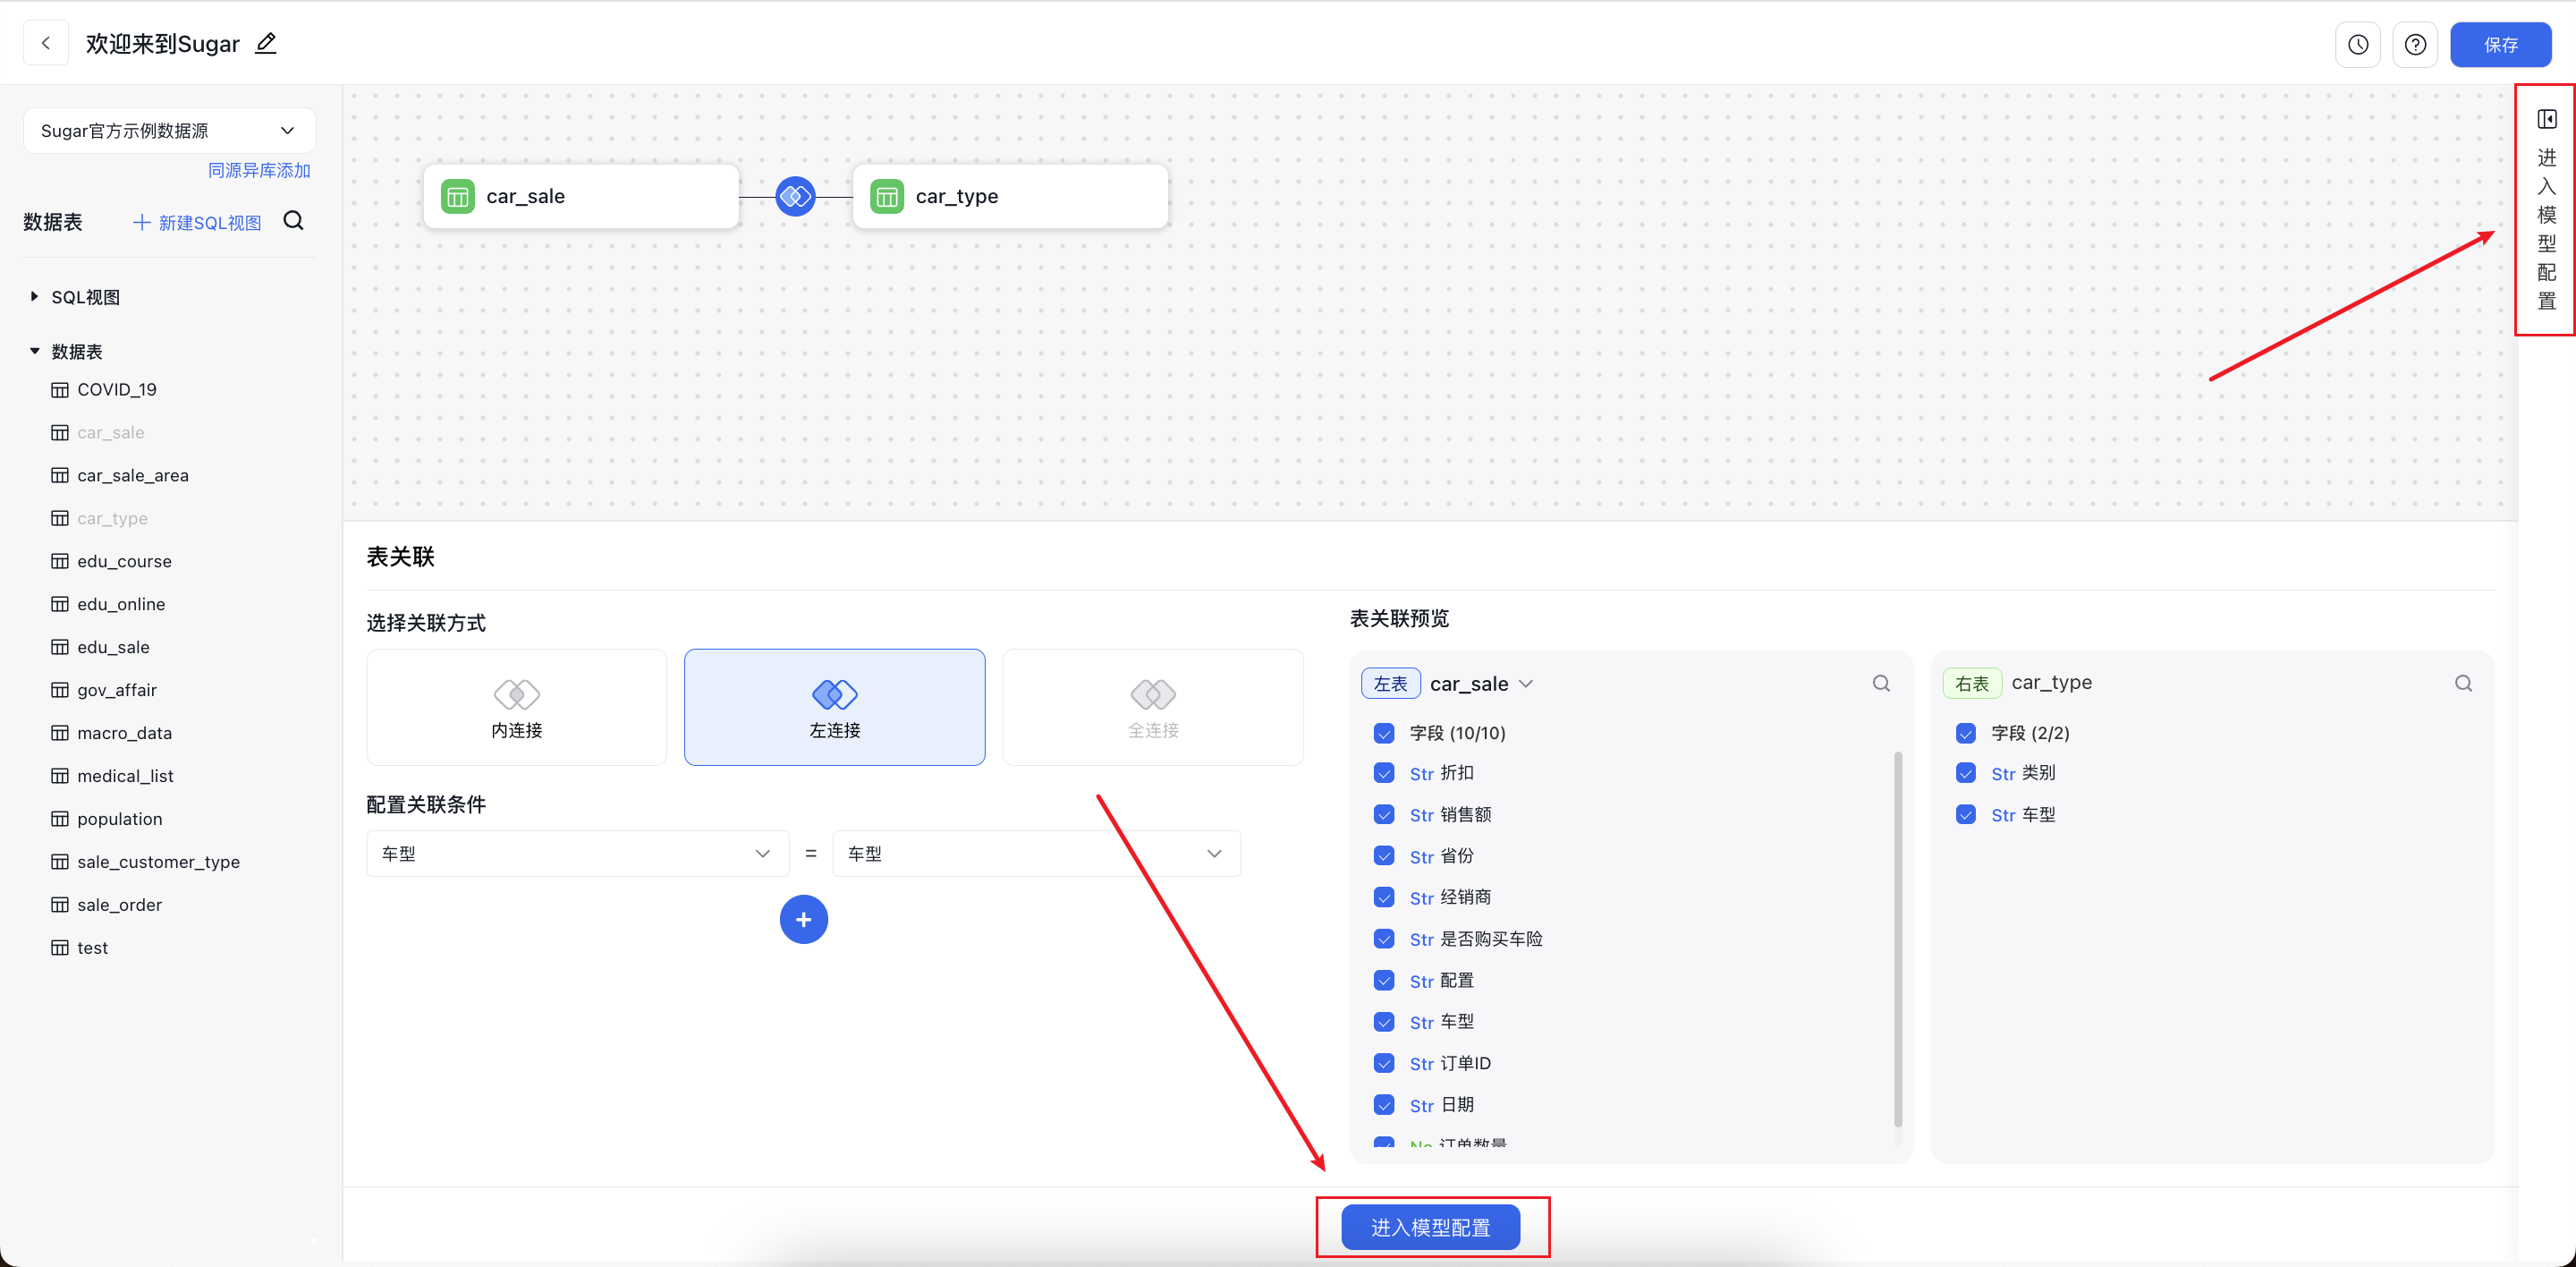Uncheck the 经销商 field checkbox
Image resolution: width=2576 pixels, height=1267 pixels.
click(1384, 898)
